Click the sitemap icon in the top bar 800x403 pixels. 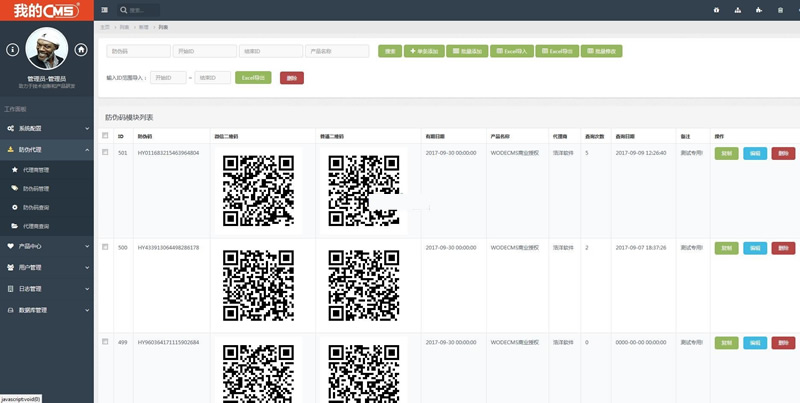point(738,10)
